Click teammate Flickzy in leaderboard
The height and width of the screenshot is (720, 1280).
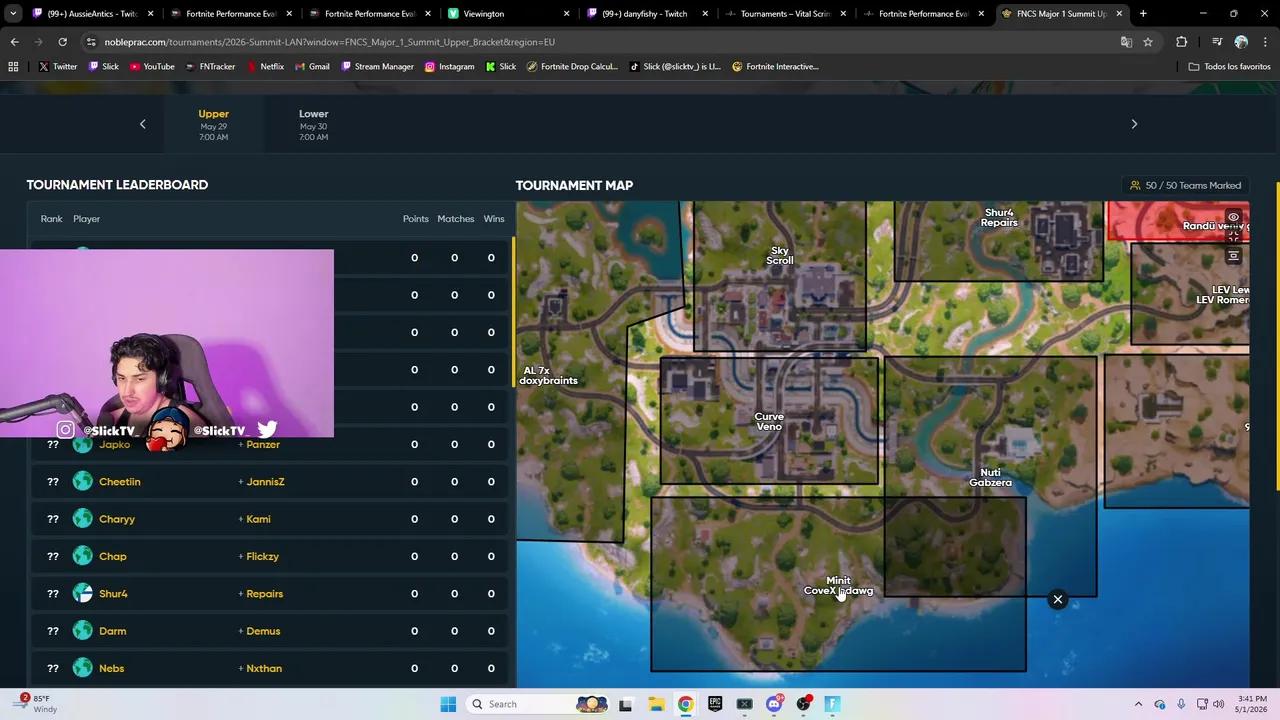coord(262,556)
